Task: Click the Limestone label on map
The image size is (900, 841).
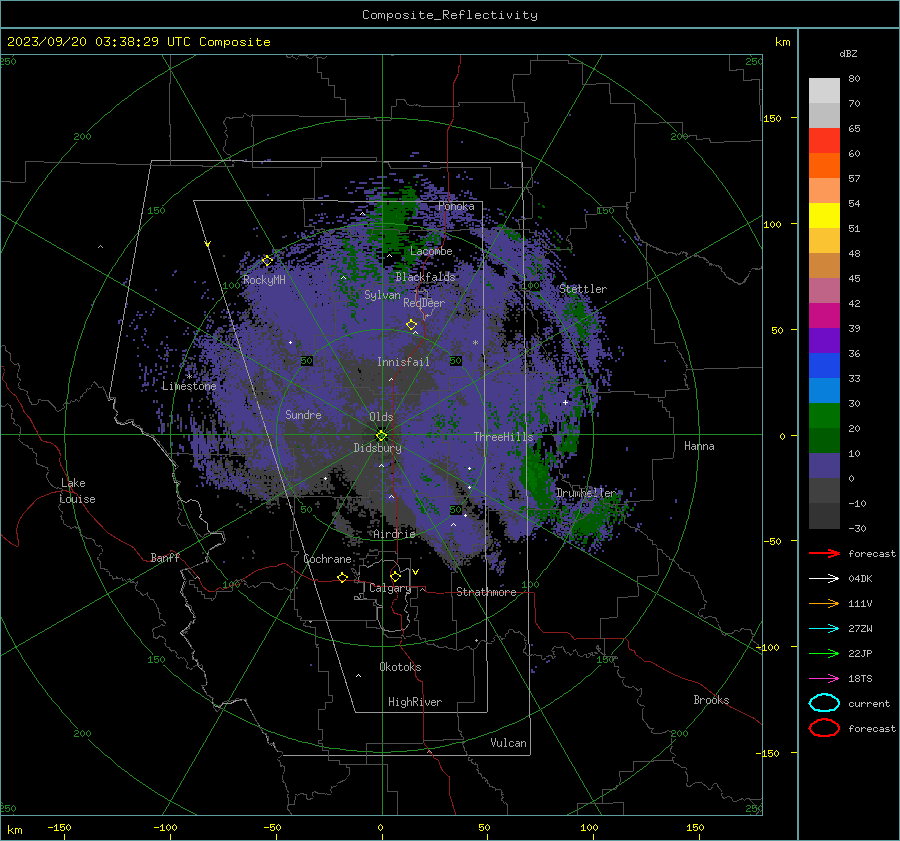Action: click(x=189, y=386)
